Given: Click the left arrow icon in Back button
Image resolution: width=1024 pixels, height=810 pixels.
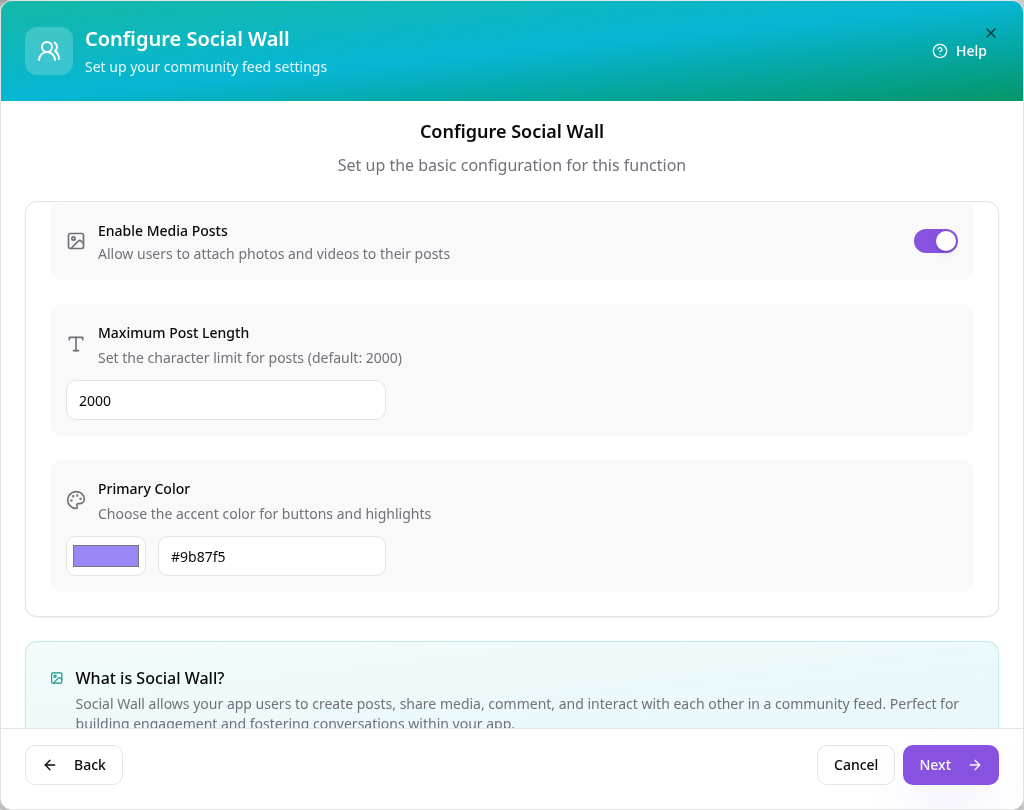Looking at the screenshot, I should 50,765.
